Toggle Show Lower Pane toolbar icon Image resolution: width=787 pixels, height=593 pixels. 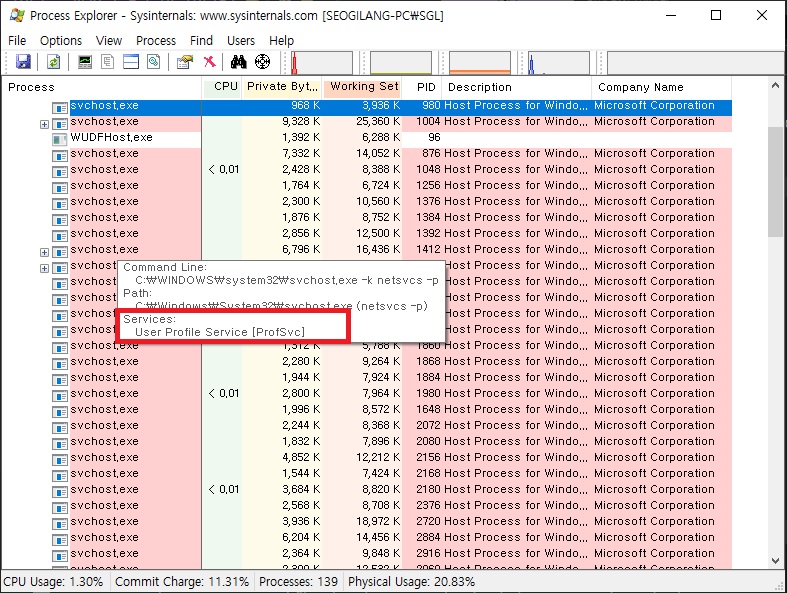[x=131, y=62]
